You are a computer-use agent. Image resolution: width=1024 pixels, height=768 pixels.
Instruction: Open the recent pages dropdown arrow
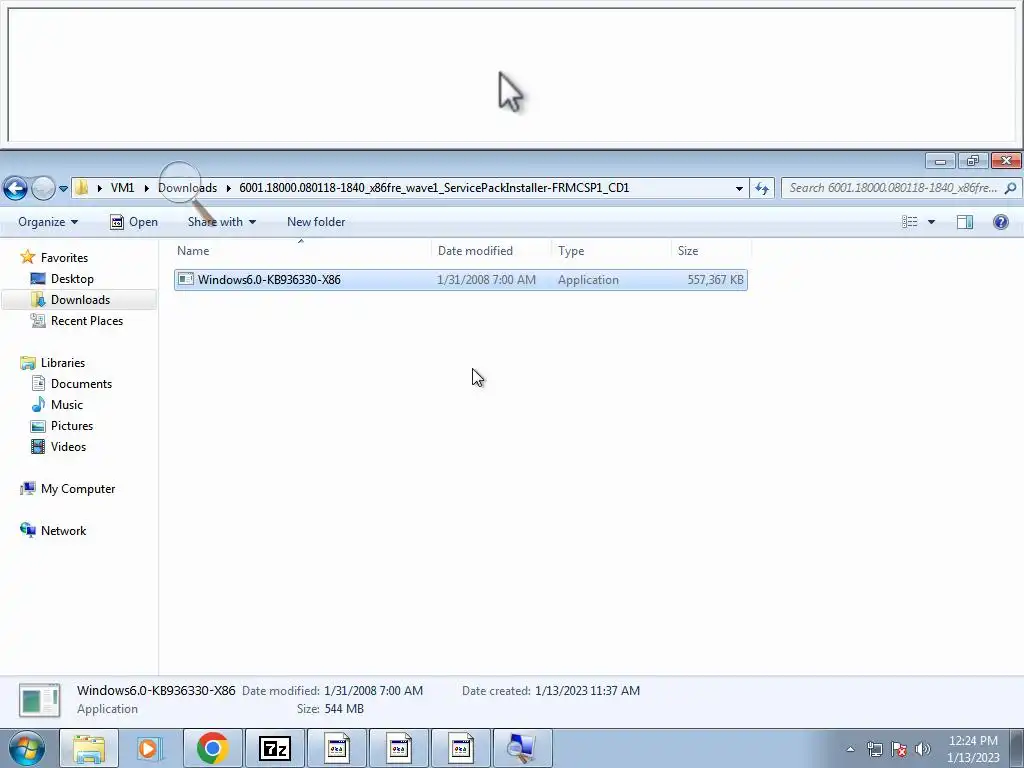[63, 189]
